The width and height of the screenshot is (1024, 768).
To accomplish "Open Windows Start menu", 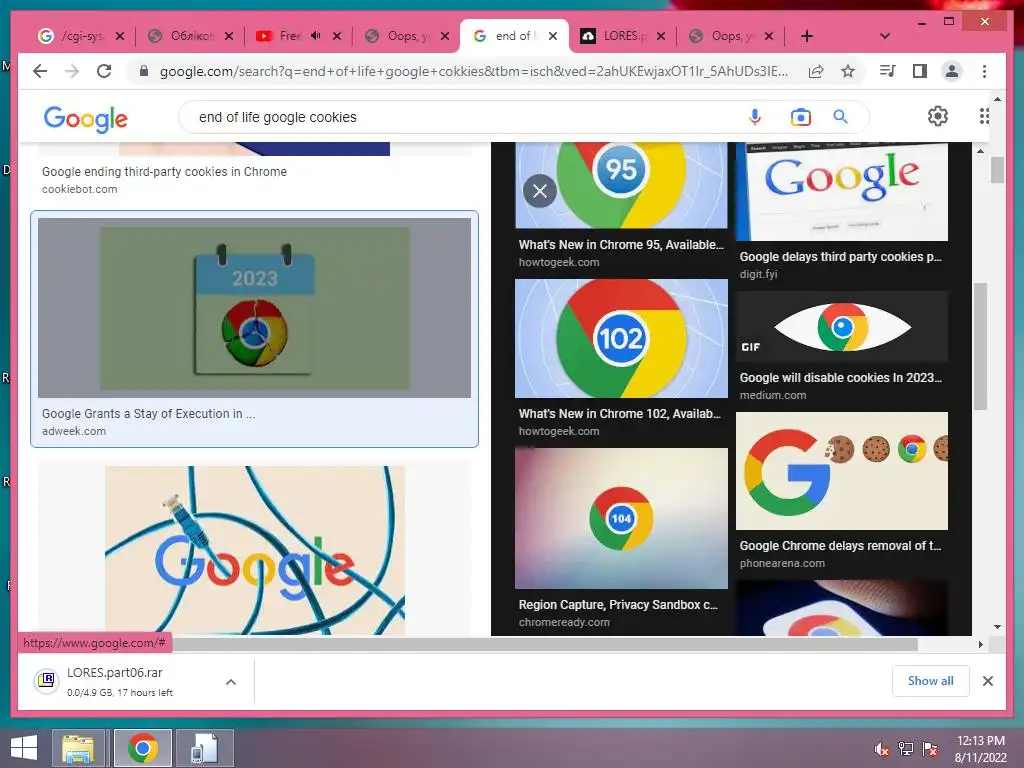I will 24,748.
